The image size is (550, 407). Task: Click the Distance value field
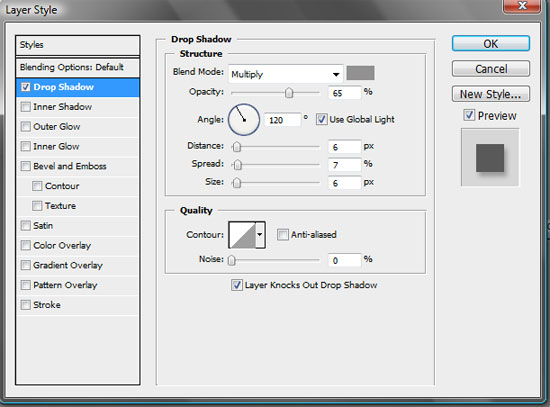pos(344,147)
